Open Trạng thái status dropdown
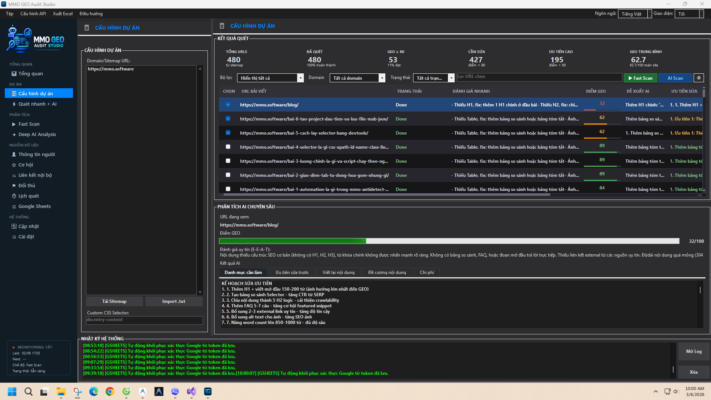Screen dimensions: 711x400 tap(433, 78)
